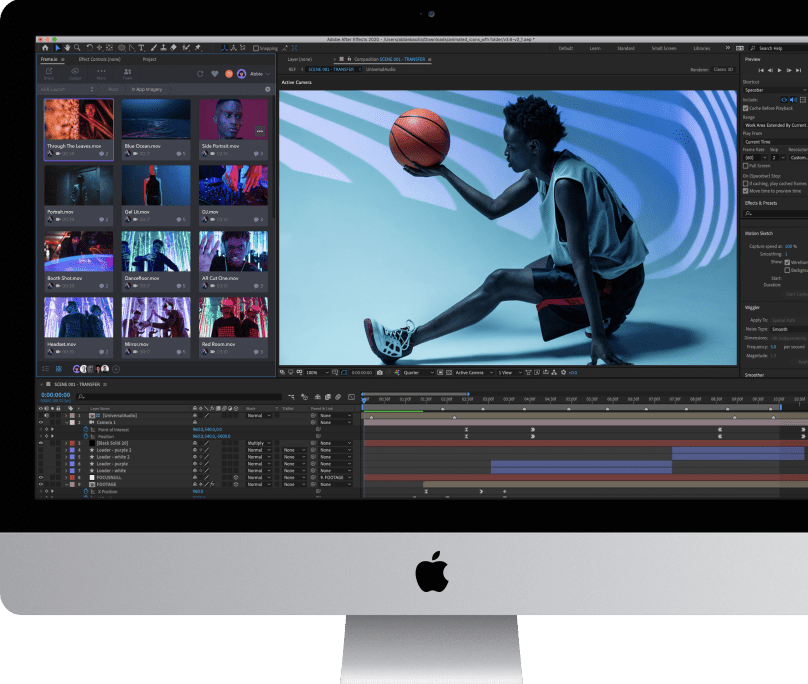Click the Graph Editor icon in timeline

pos(351,397)
